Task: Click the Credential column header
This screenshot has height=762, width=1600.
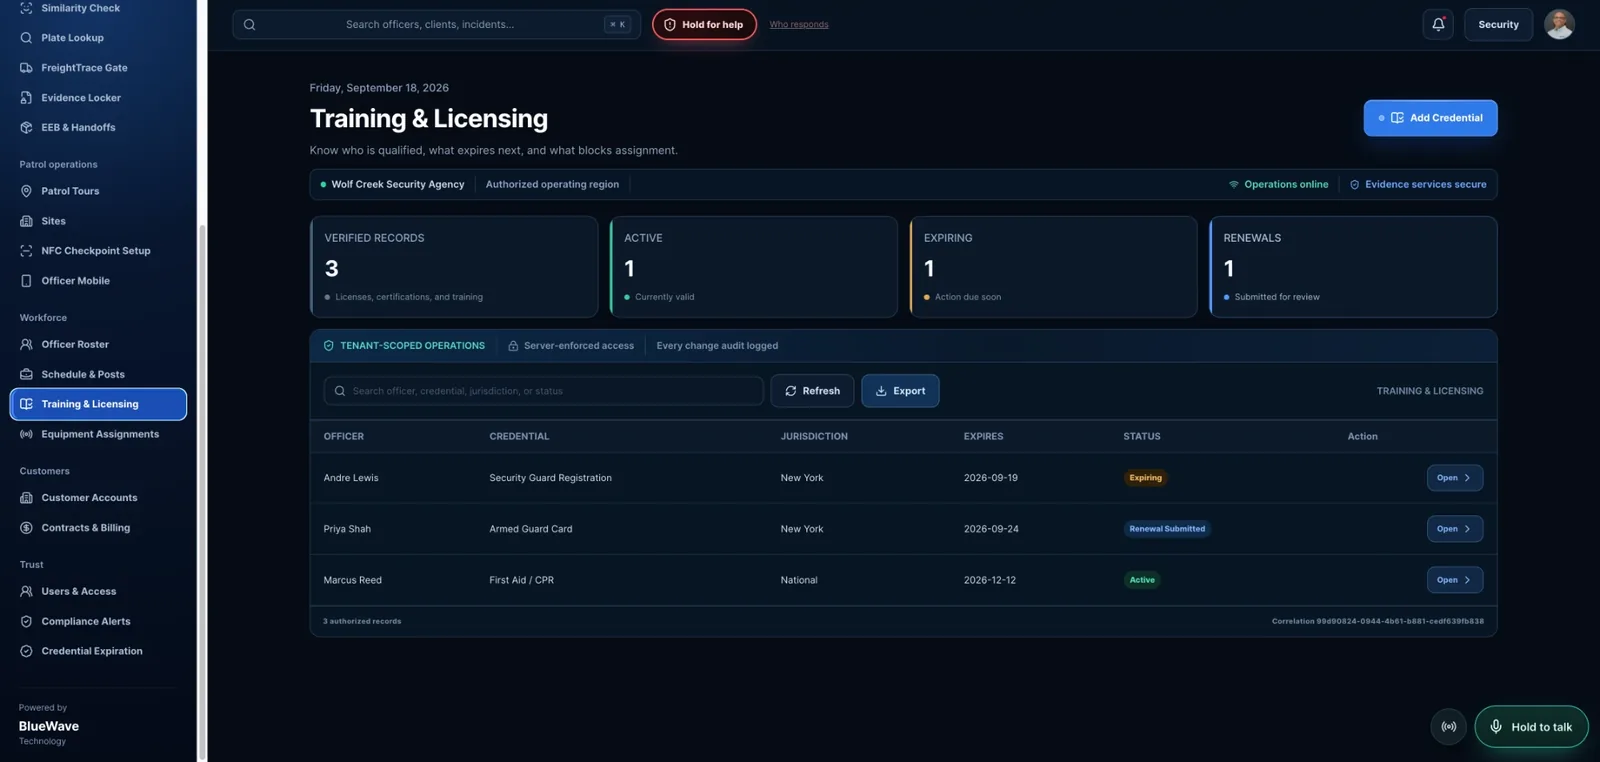Action: click(x=519, y=437)
